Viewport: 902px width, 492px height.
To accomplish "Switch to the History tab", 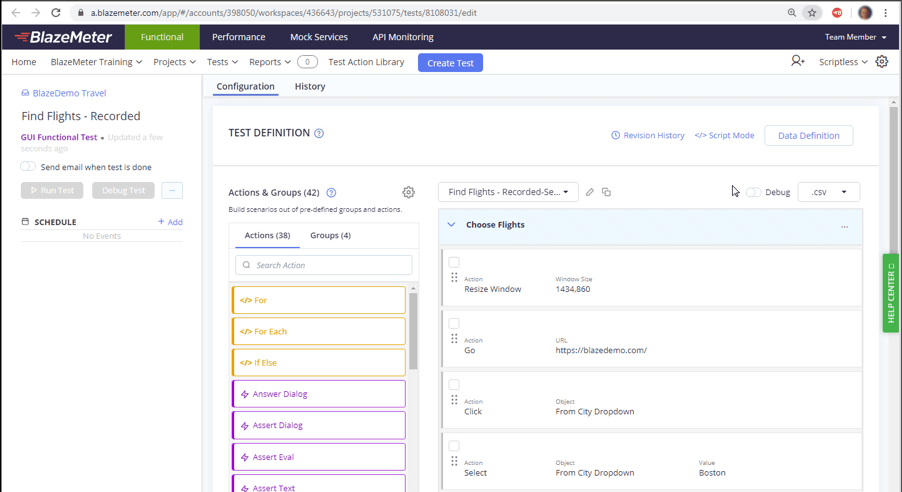I will click(310, 86).
